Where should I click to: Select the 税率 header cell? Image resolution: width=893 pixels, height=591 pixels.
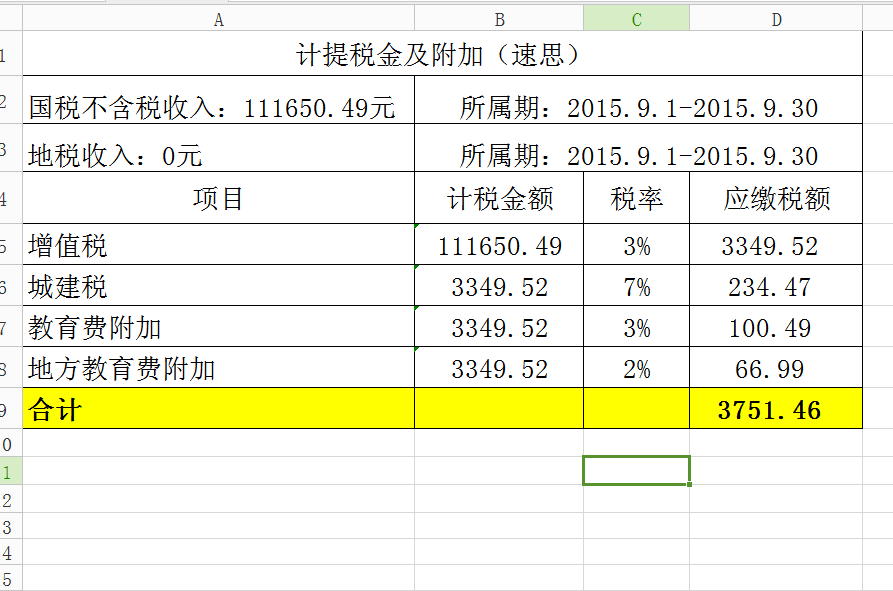pyautogui.click(x=636, y=199)
